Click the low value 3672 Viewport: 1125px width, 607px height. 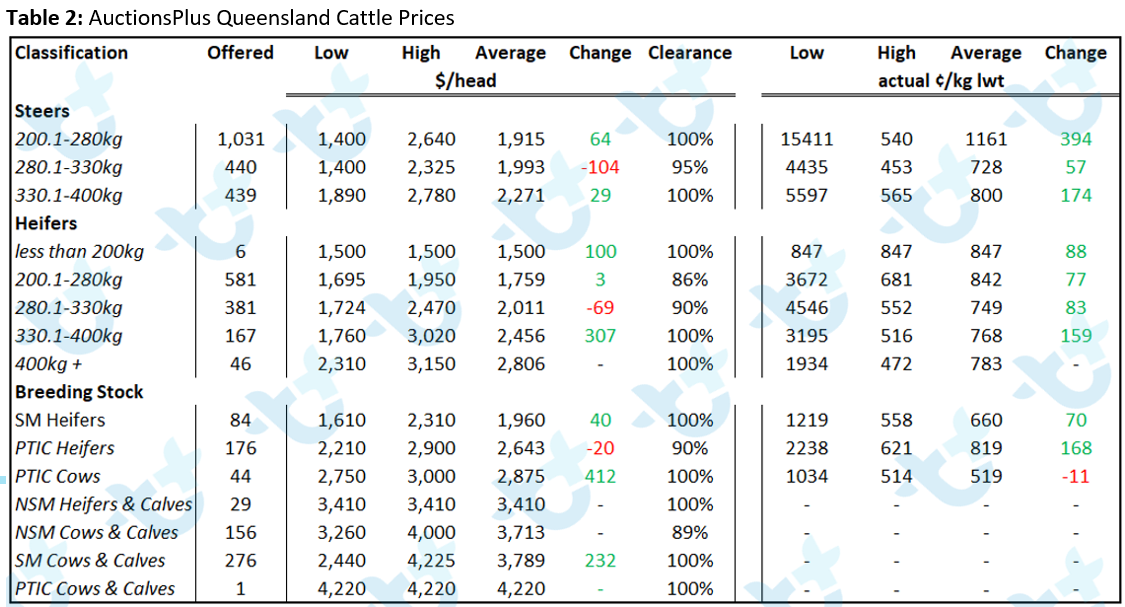(806, 280)
